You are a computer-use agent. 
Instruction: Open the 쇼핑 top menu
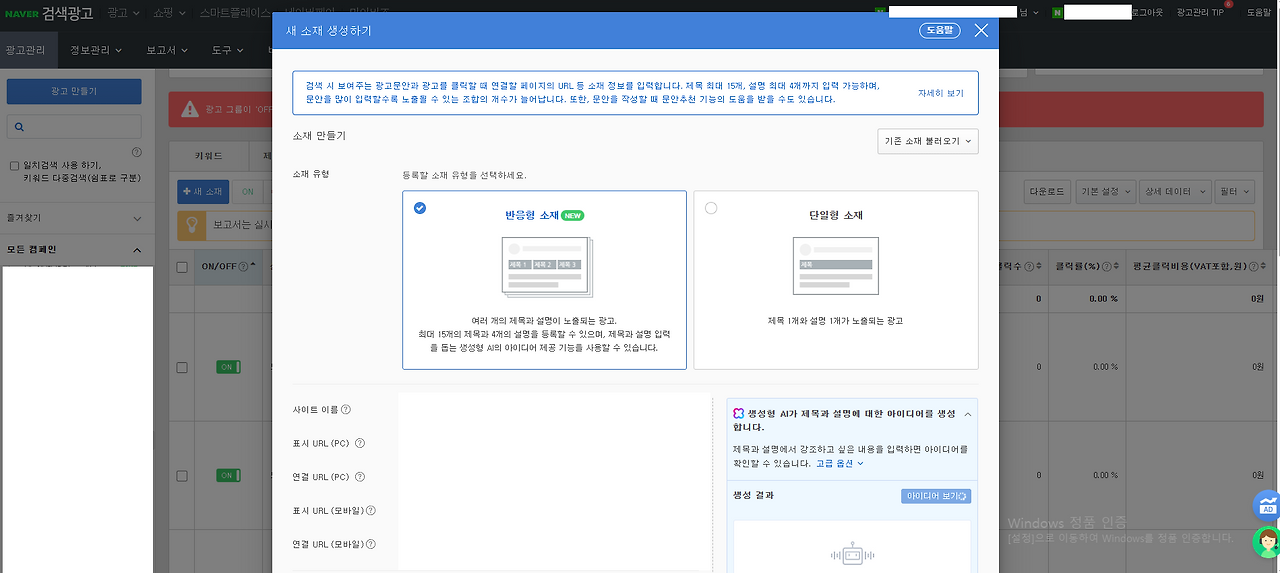click(x=170, y=12)
